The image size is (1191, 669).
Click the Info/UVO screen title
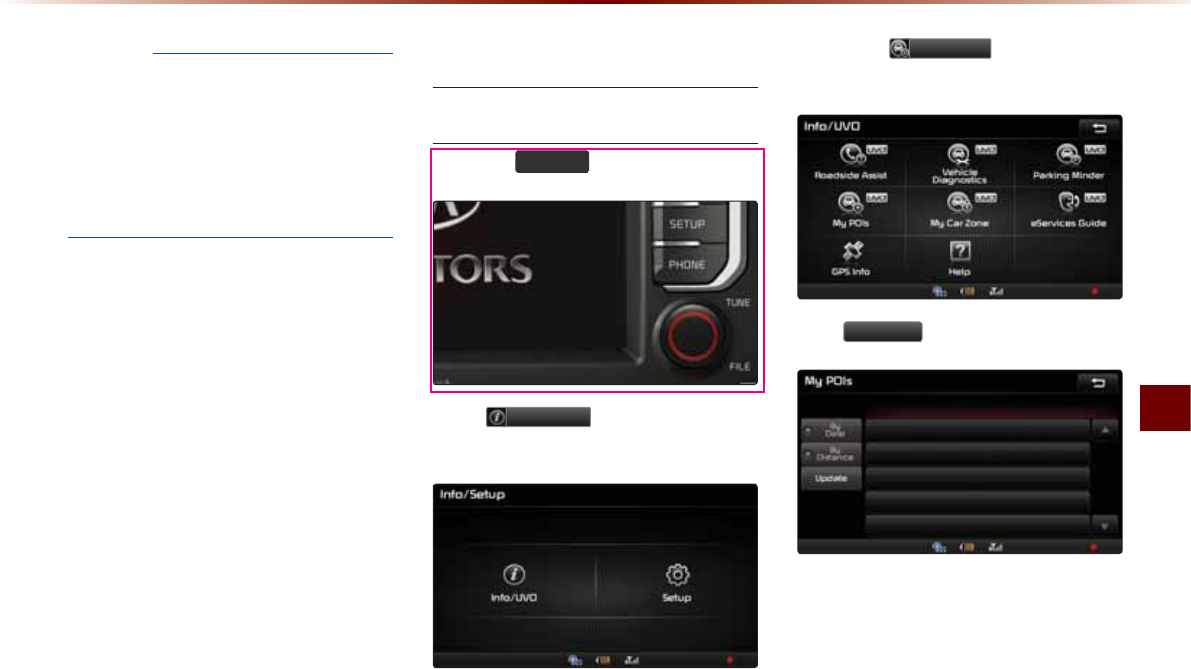(x=832, y=127)
